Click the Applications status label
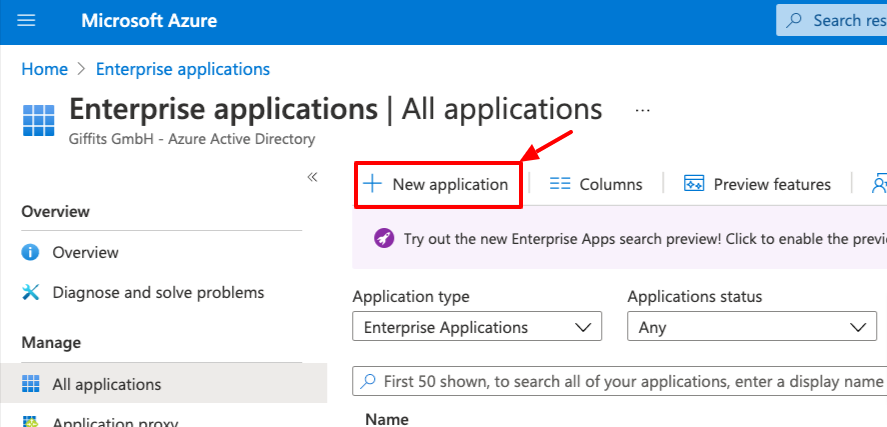The image size is (887, 427). 695,296
